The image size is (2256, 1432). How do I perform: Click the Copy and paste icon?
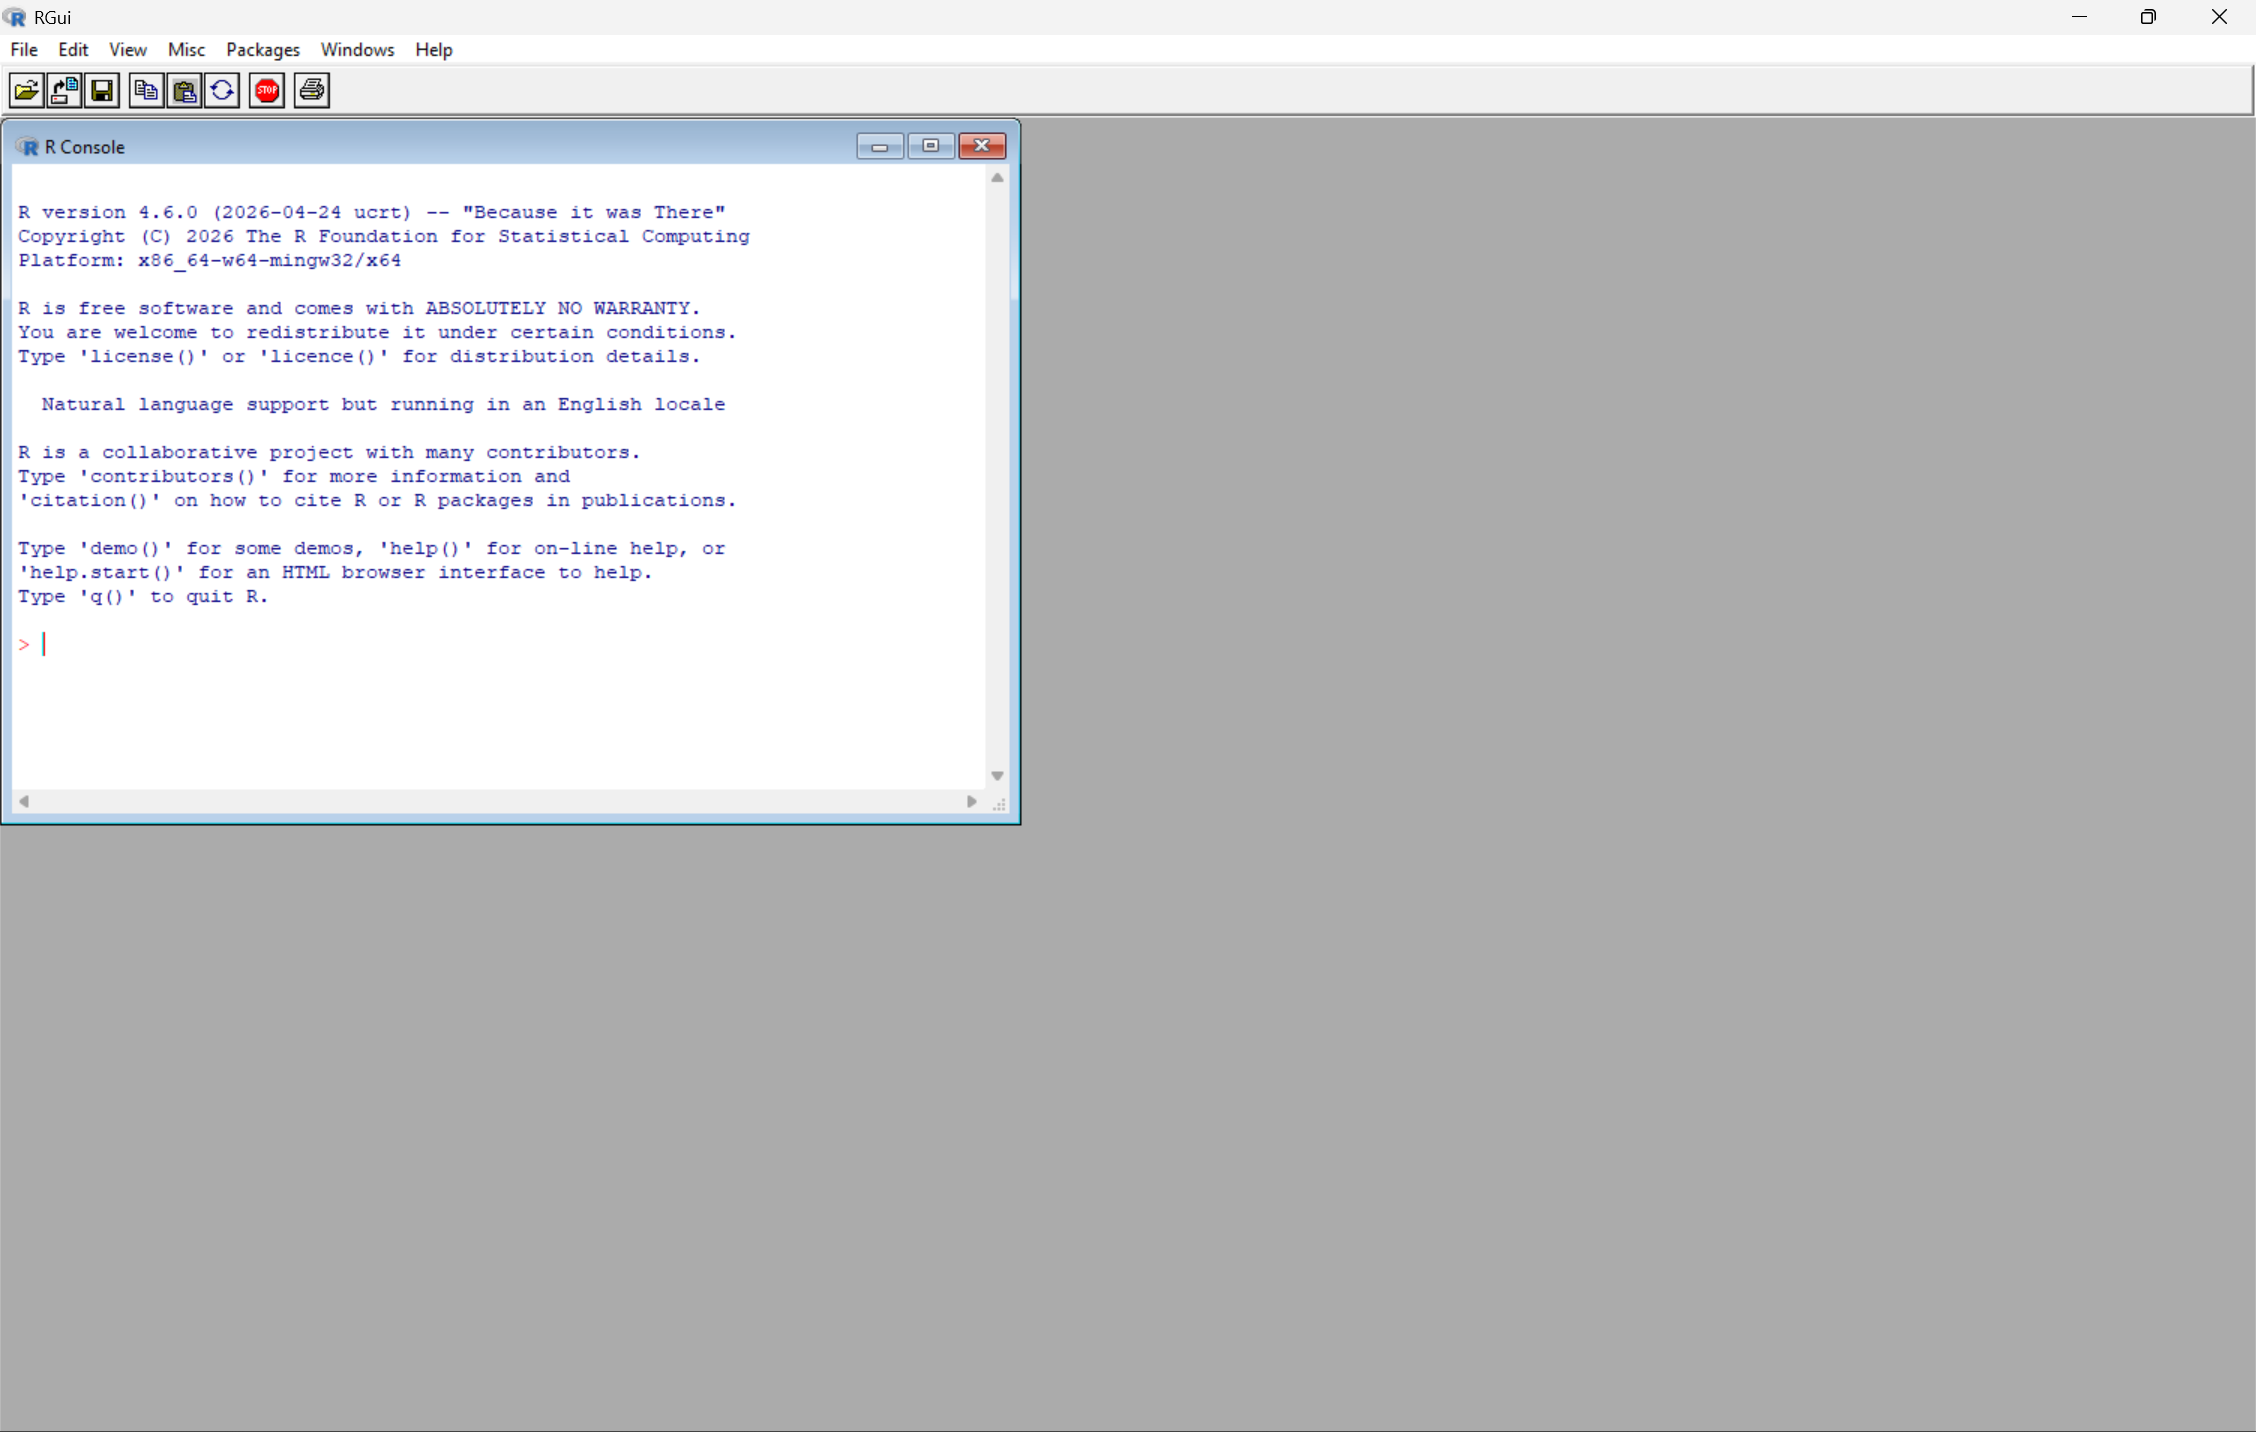click(222, 91)
